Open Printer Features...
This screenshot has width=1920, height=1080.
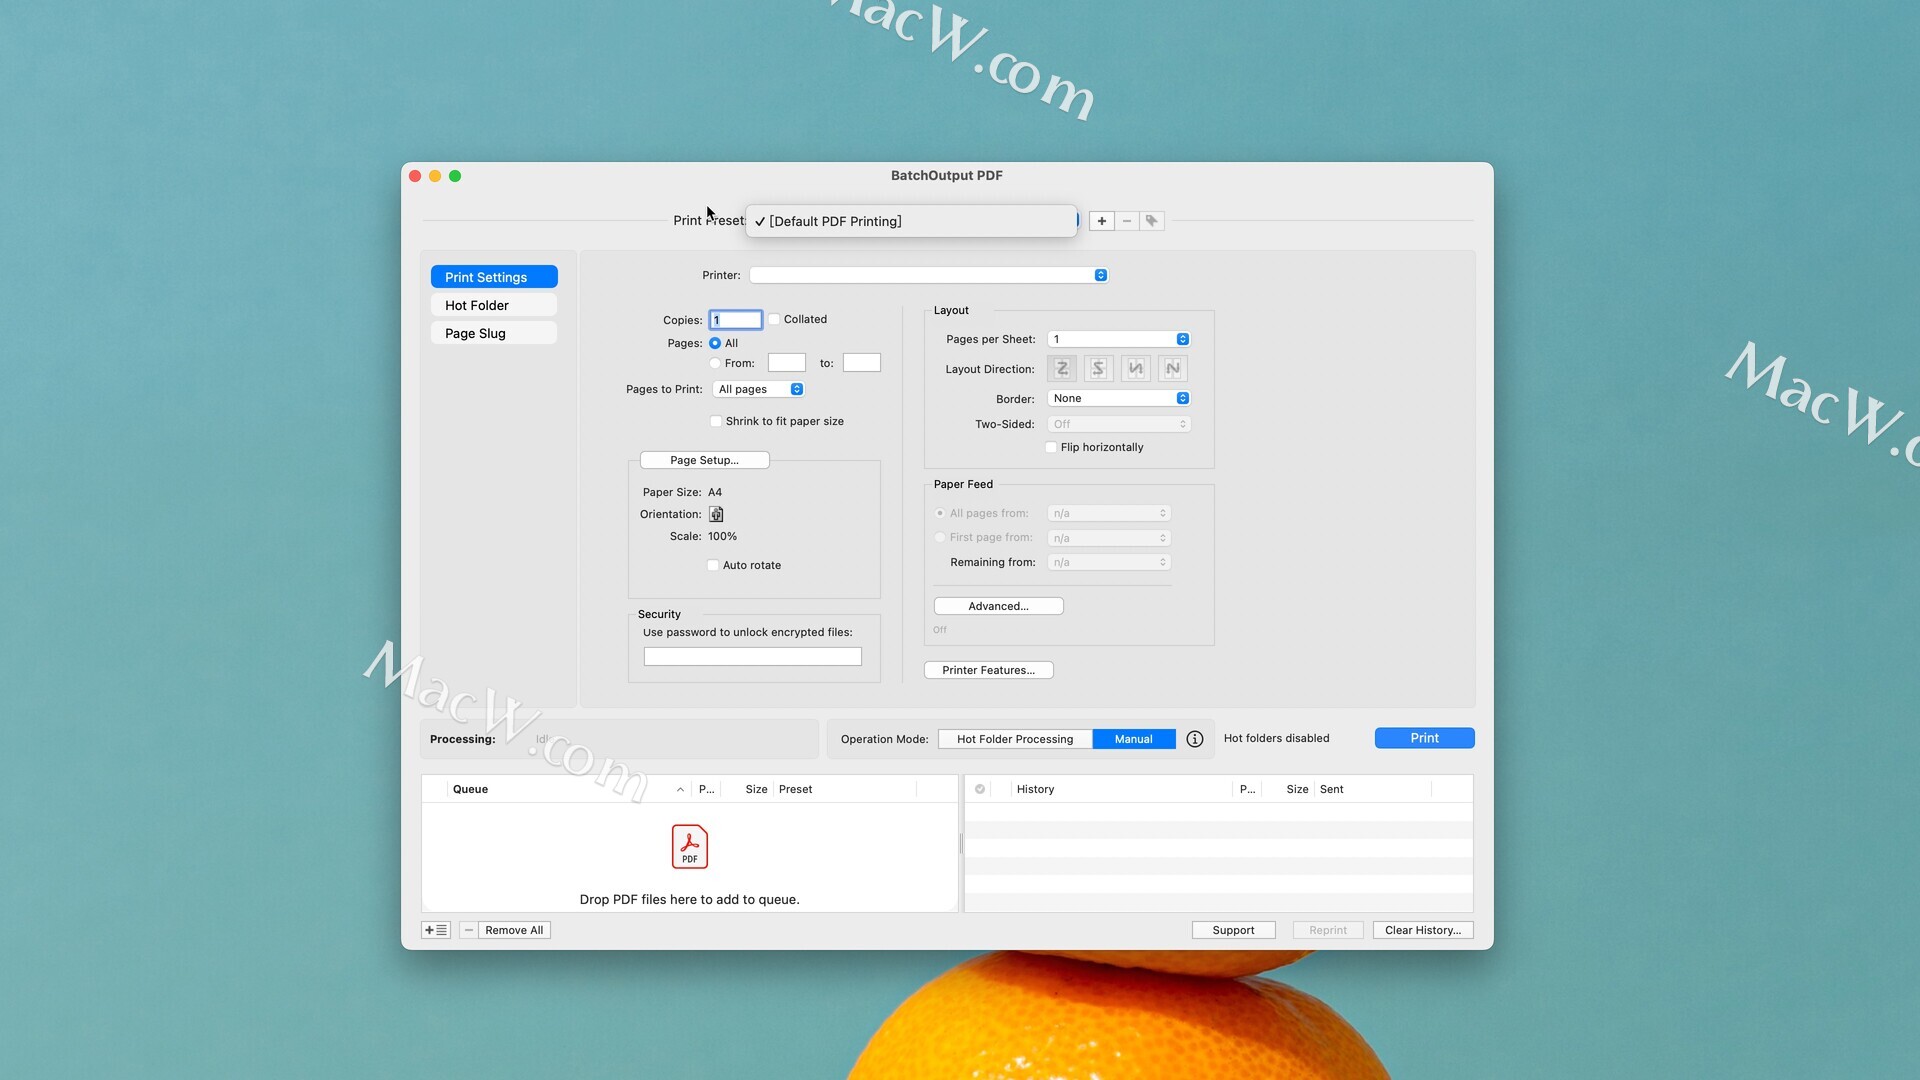coord(989,670)
